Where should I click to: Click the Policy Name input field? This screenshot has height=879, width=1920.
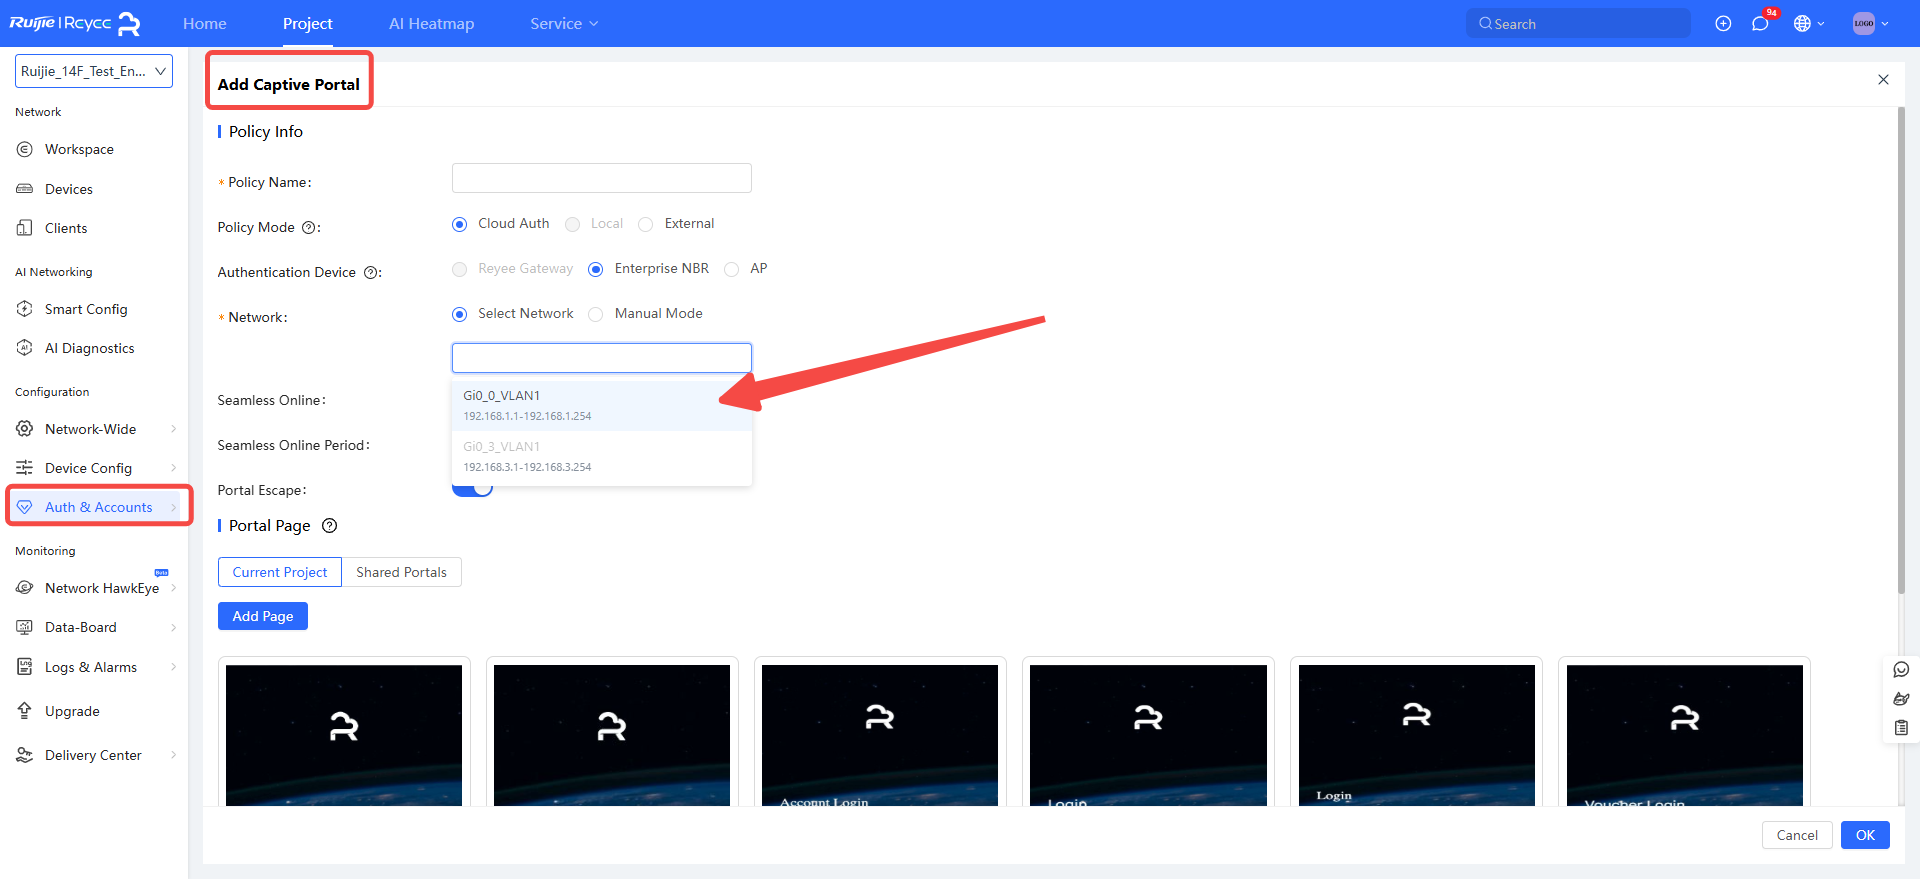[x=602, y=178]
